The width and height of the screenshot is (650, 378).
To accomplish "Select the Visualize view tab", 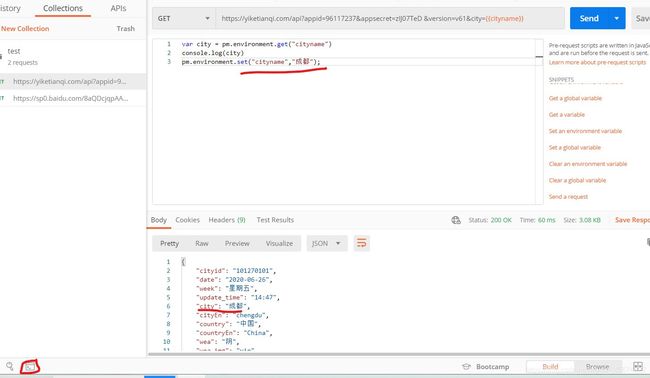I will (279, 243).
